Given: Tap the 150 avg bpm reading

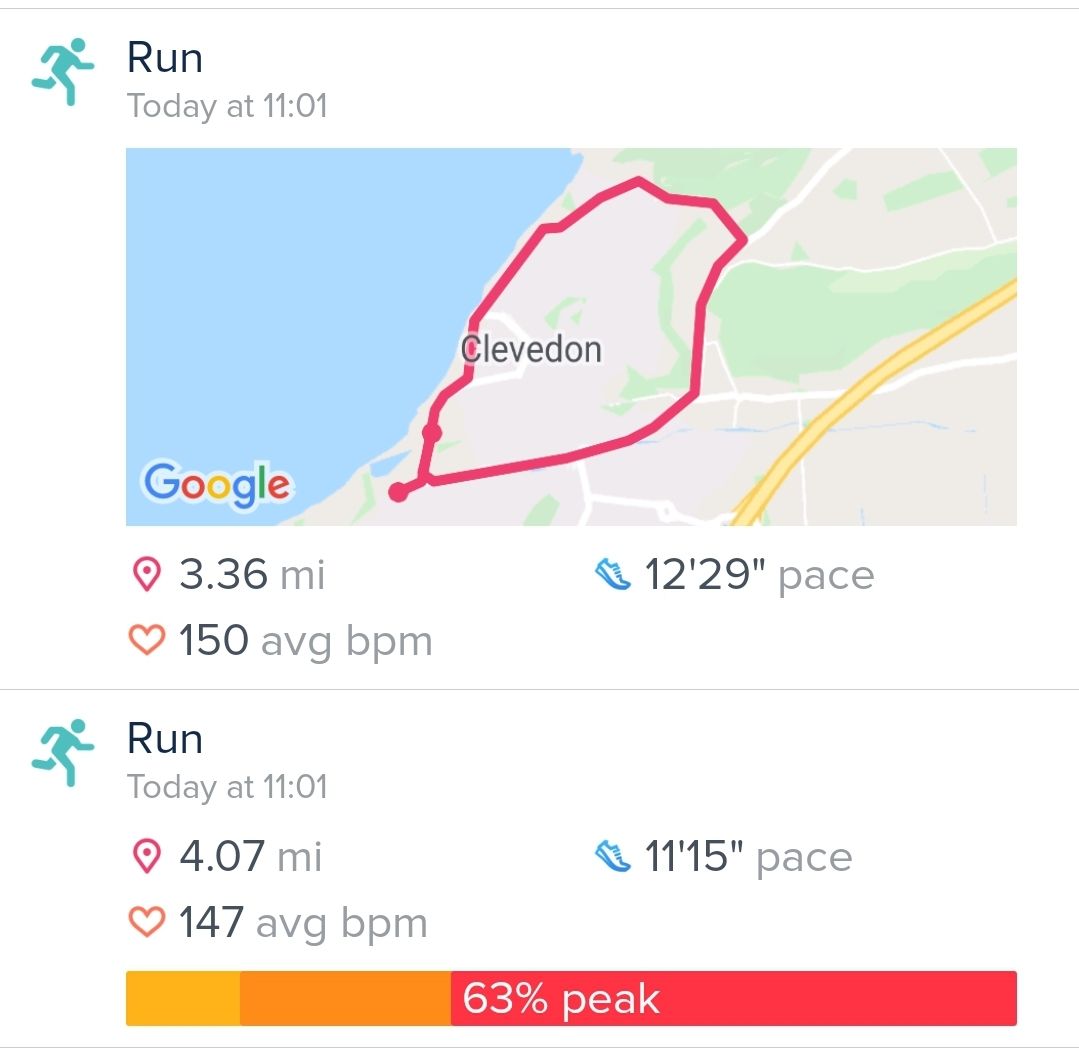Looking at the screenshot, I should 305,640.
